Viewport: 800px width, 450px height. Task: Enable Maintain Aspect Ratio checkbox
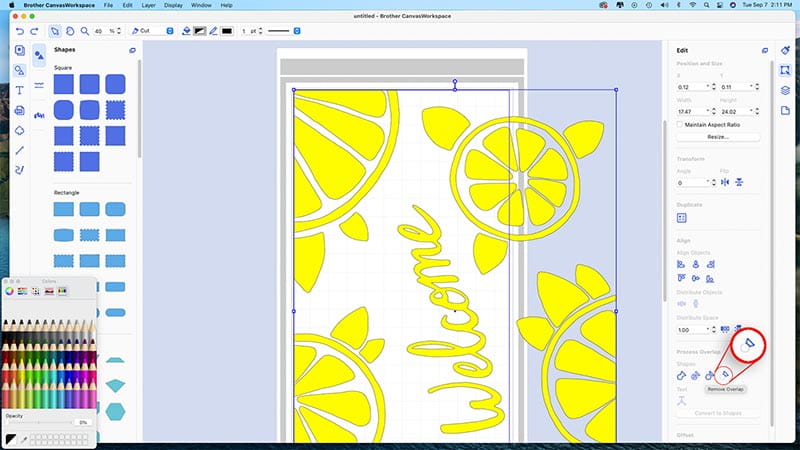point(681,124)
